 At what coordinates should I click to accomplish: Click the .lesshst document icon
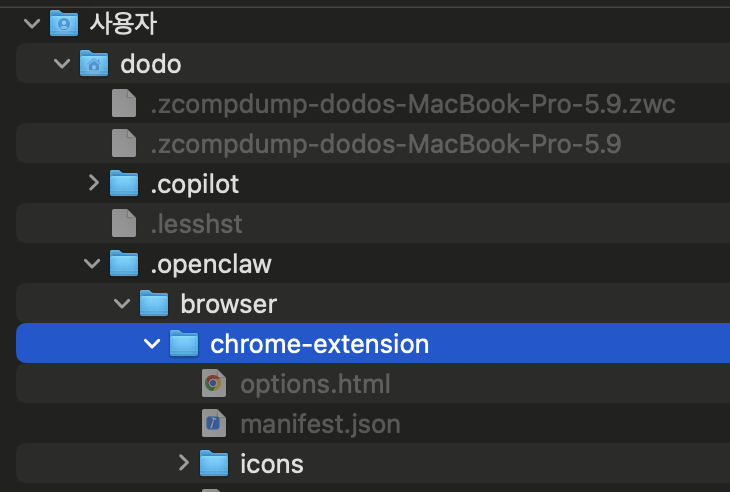pyautogui.click(x=124, y=223)
